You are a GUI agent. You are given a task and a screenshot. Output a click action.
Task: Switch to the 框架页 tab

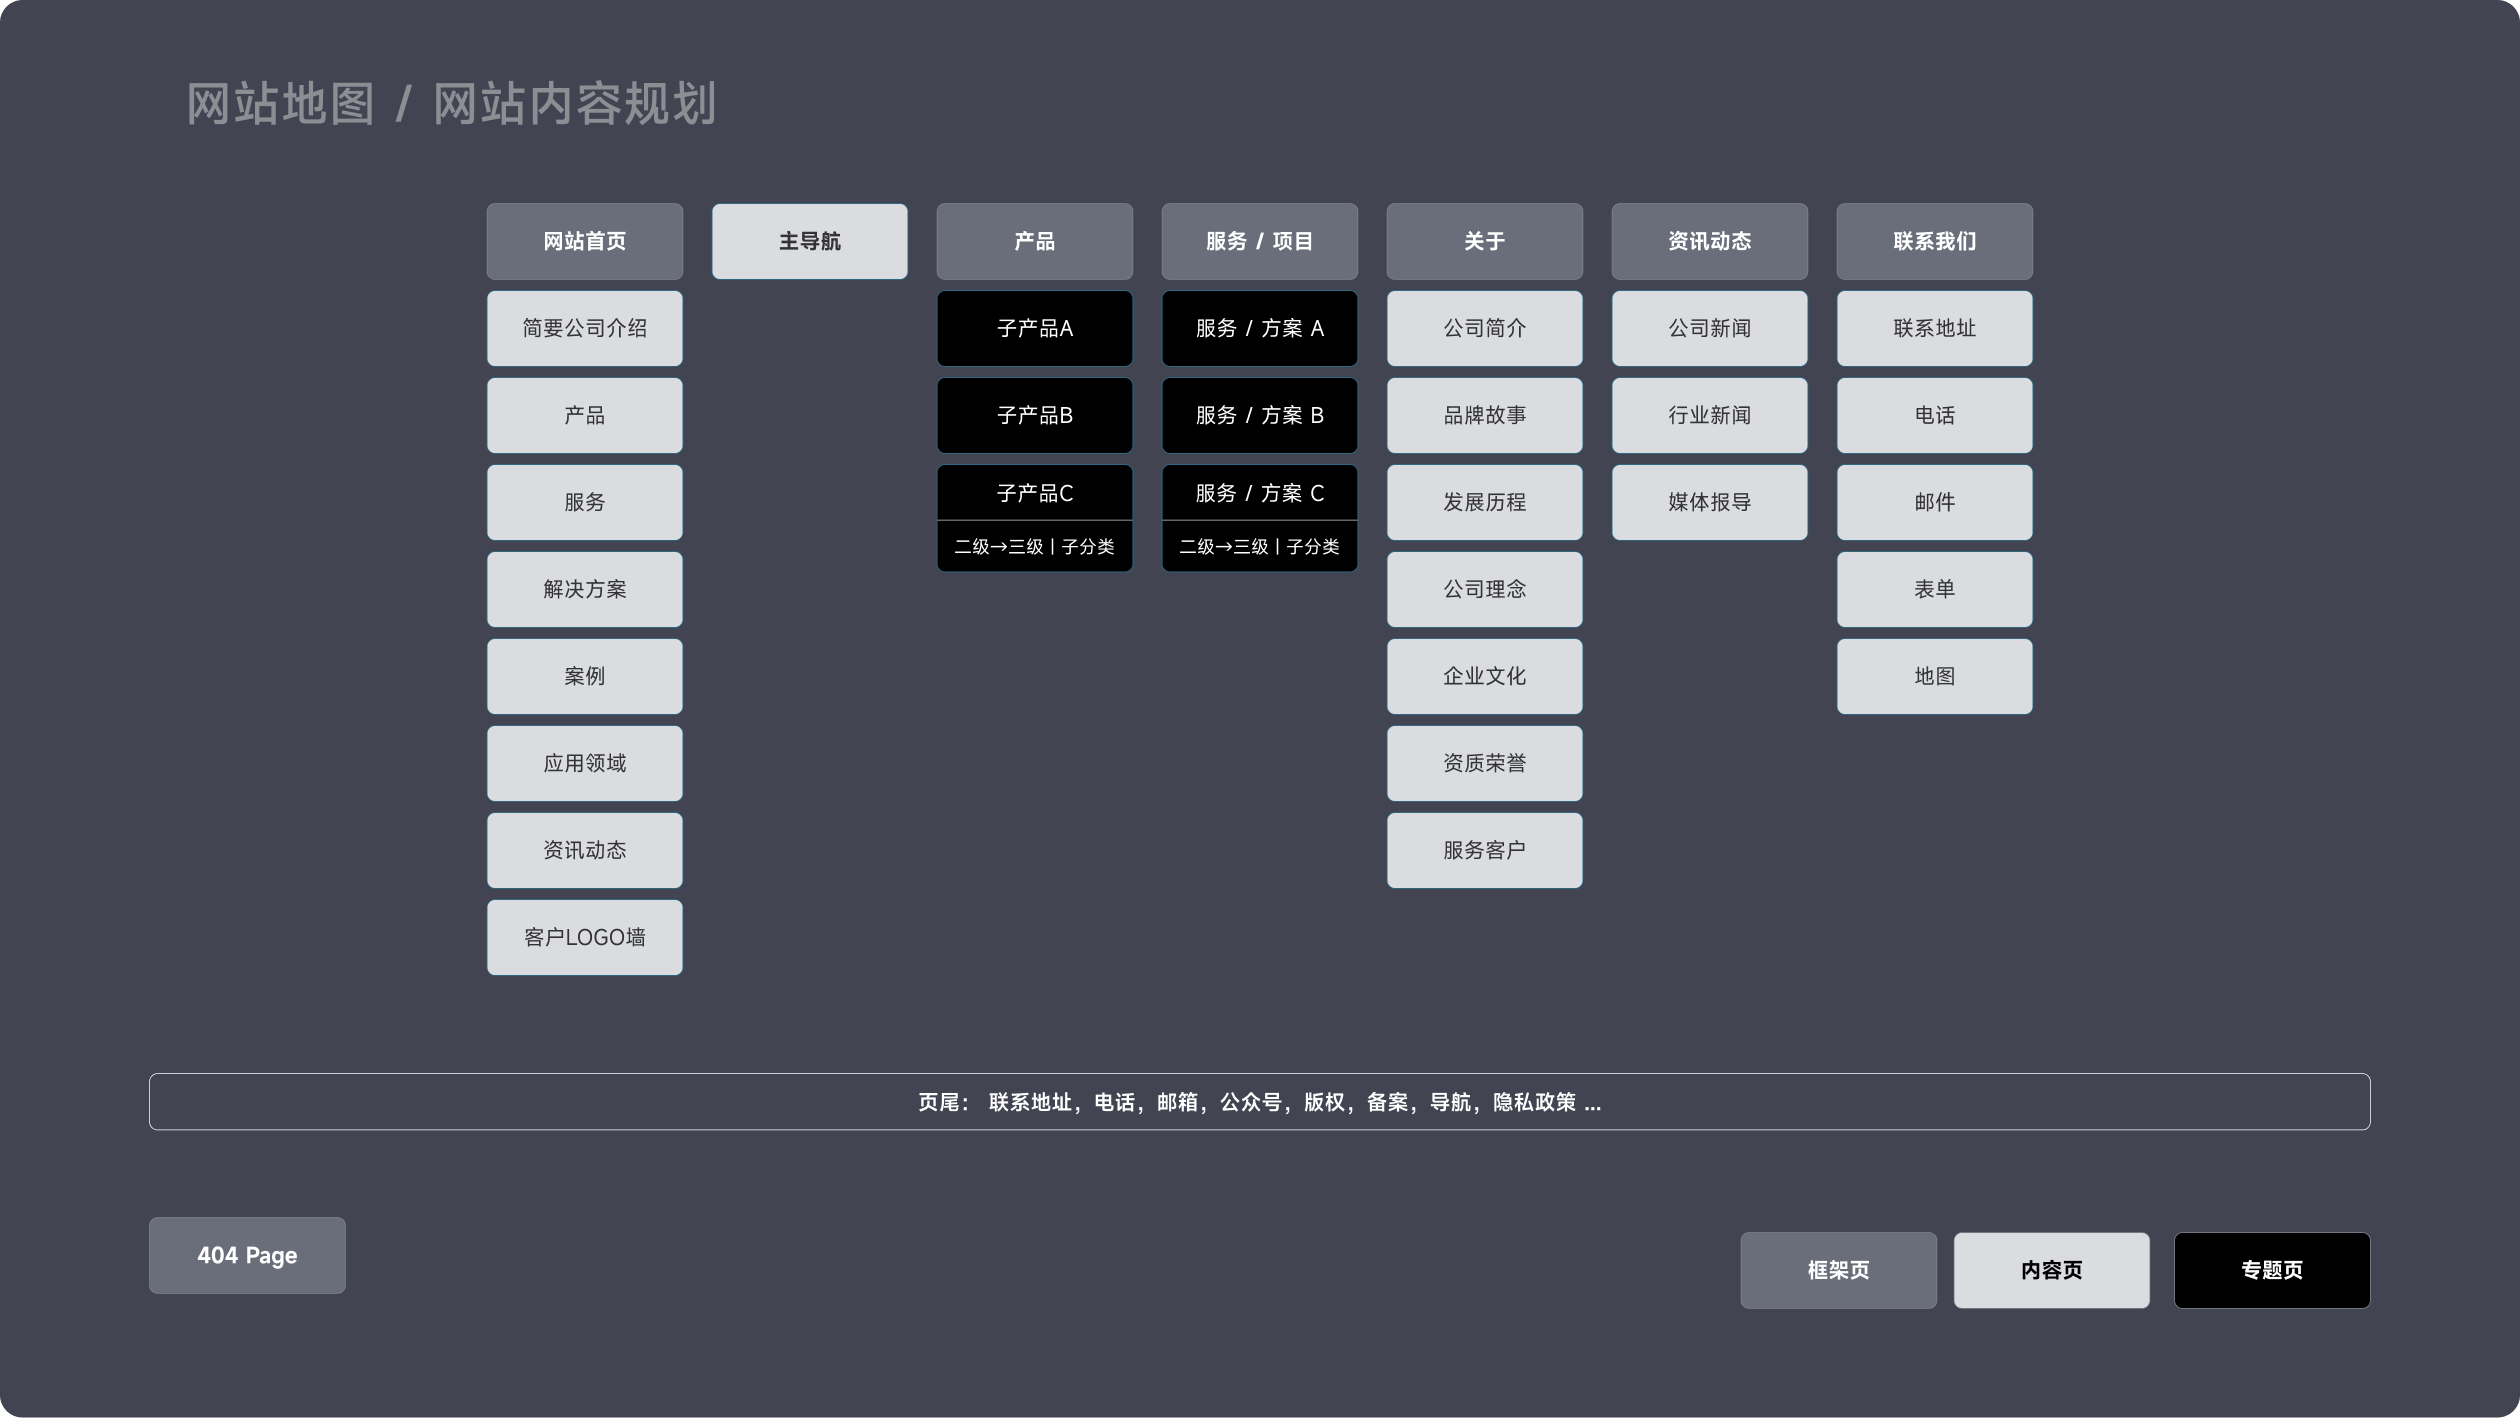(1838, 1270)
